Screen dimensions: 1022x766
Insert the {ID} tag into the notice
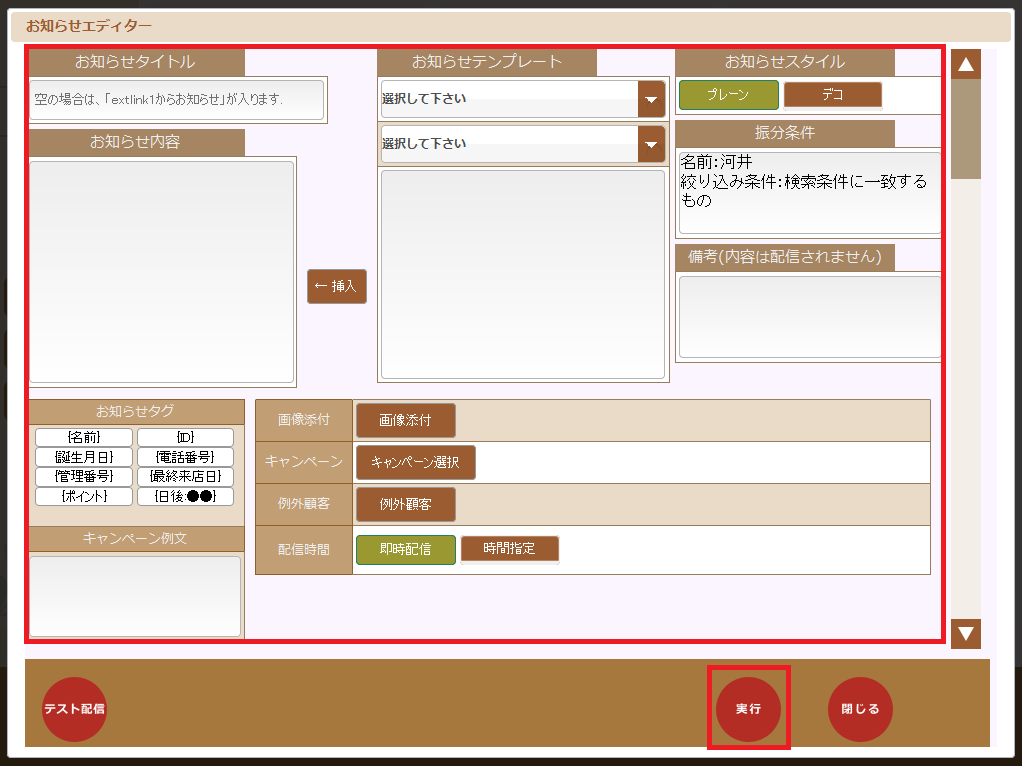[185, 437]
